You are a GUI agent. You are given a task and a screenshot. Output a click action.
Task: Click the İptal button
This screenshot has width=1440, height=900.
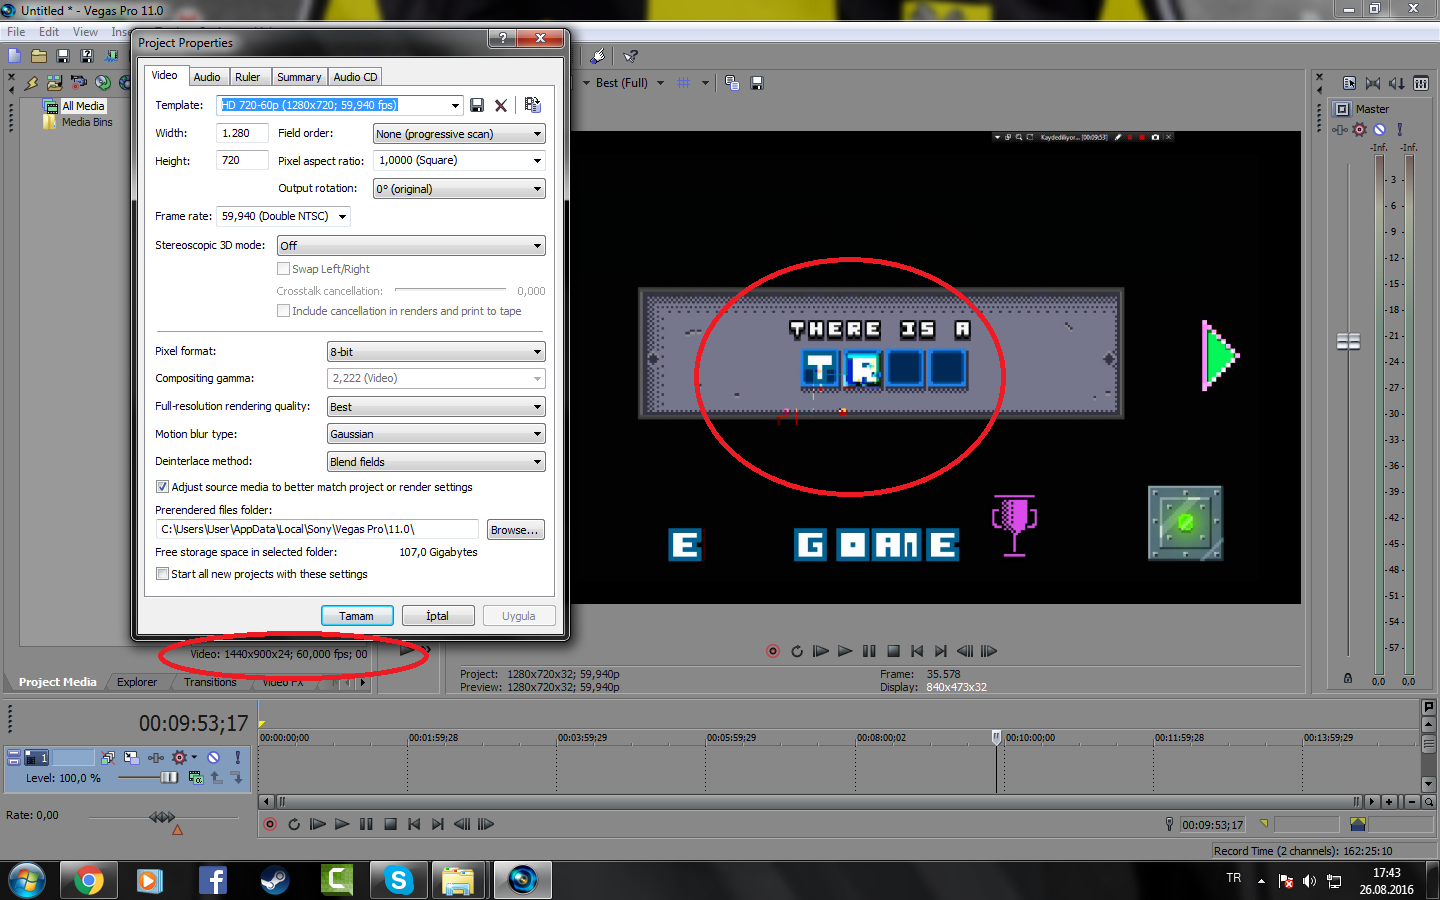click(x=438, y=616)
